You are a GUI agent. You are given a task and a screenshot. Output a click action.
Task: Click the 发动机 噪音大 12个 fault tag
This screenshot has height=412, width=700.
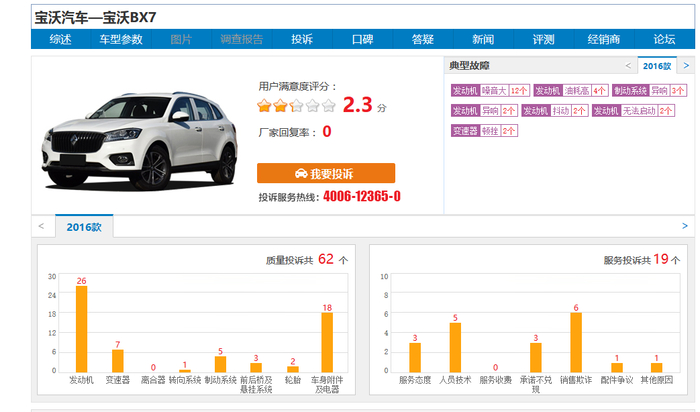[490, 91]
